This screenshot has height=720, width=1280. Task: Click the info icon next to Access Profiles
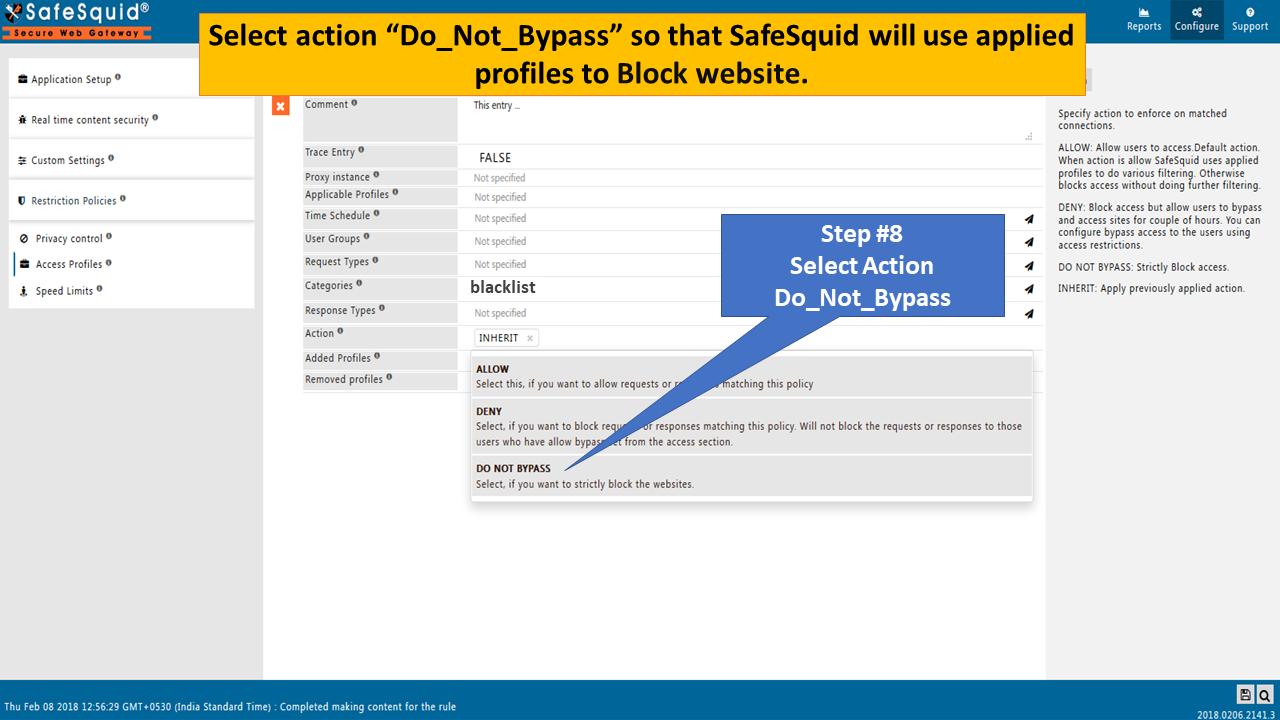(109, 263)
